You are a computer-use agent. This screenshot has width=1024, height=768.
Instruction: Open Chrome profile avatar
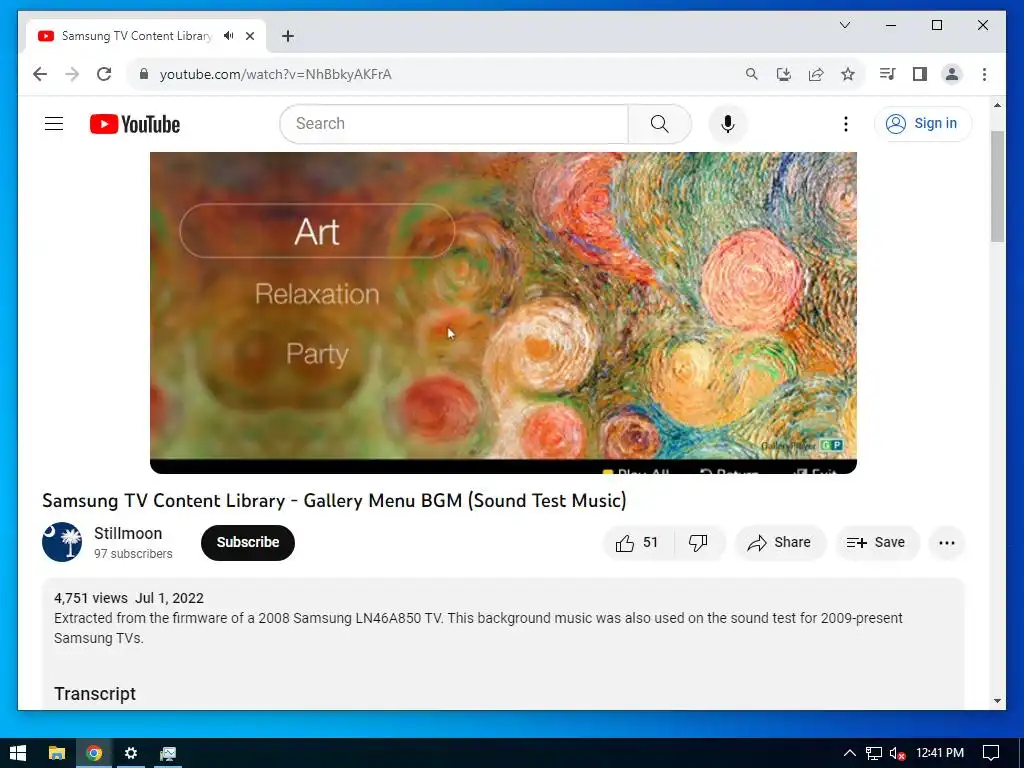click(952, 74)
